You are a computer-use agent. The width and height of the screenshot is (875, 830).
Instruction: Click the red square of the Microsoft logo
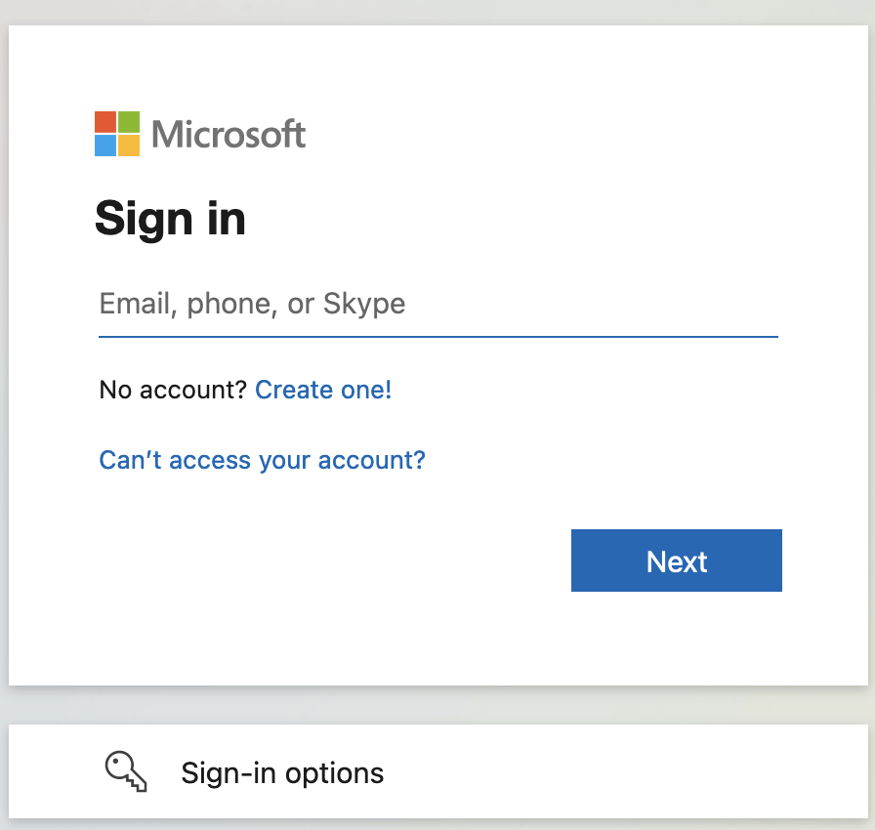105,122
